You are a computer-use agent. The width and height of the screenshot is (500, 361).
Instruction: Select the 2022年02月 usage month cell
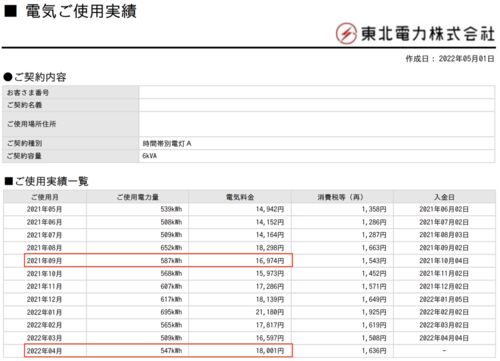[44, 325]
